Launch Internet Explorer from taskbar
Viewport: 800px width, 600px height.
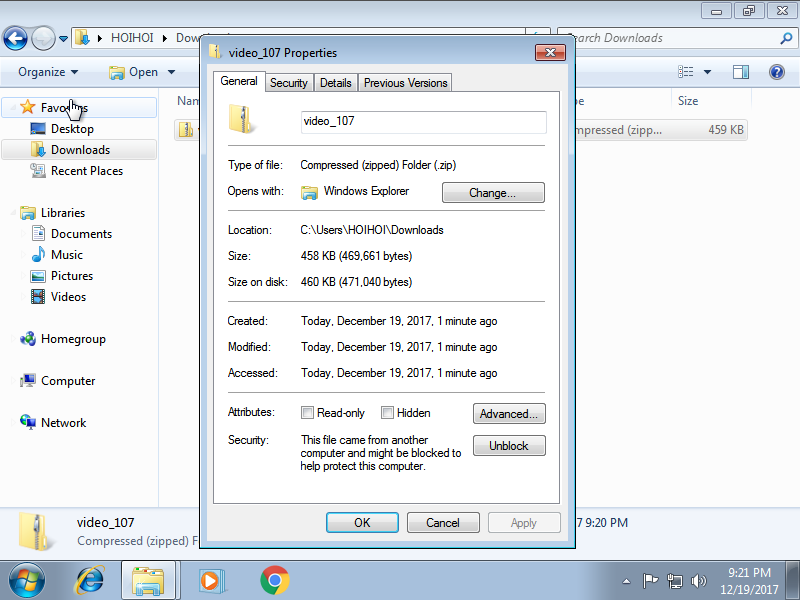(x=90, y=581)
